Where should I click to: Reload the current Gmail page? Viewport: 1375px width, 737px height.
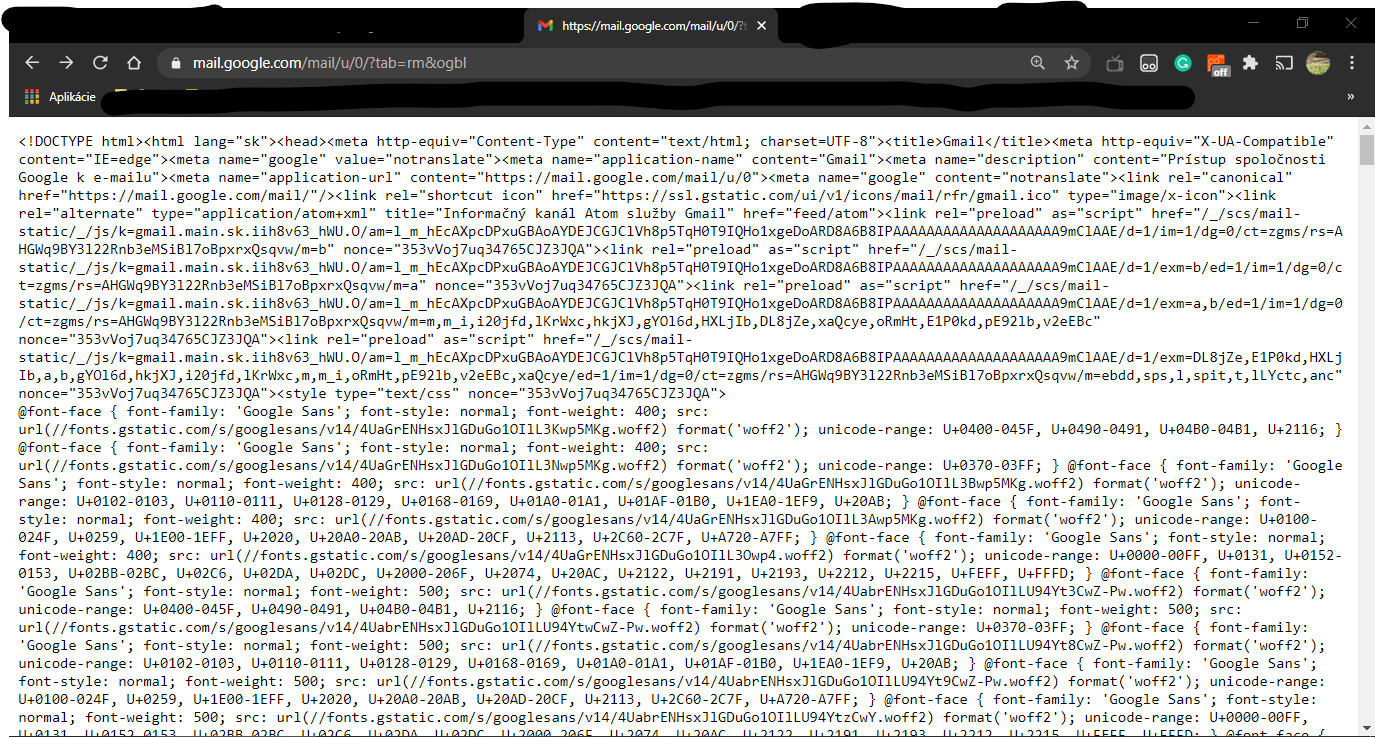[x=100, y=63]
